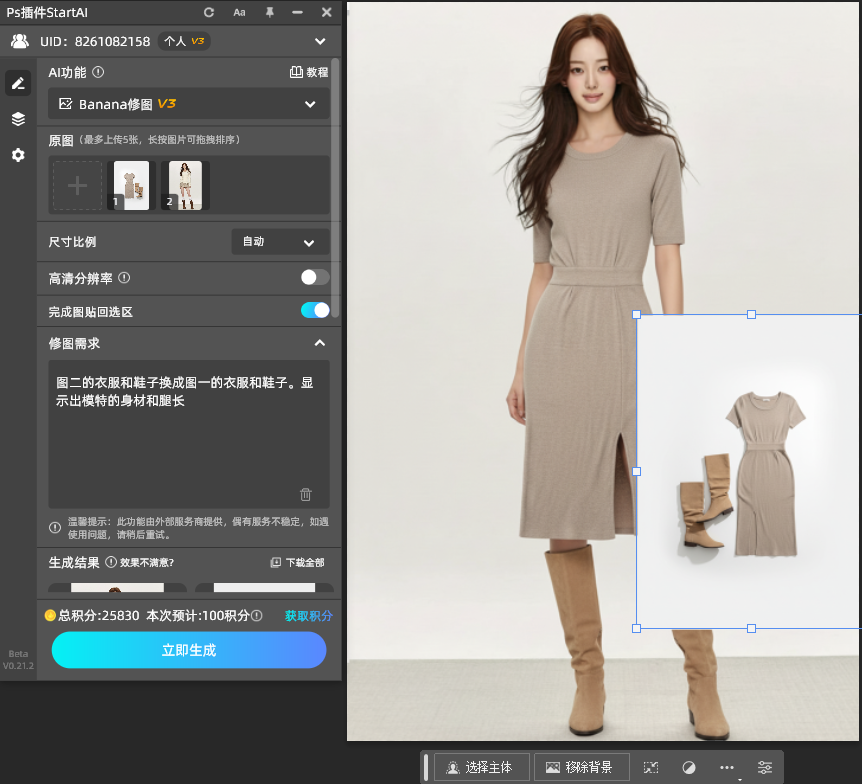Disable the 完成图贴回选区 toggle

point(315,310)
